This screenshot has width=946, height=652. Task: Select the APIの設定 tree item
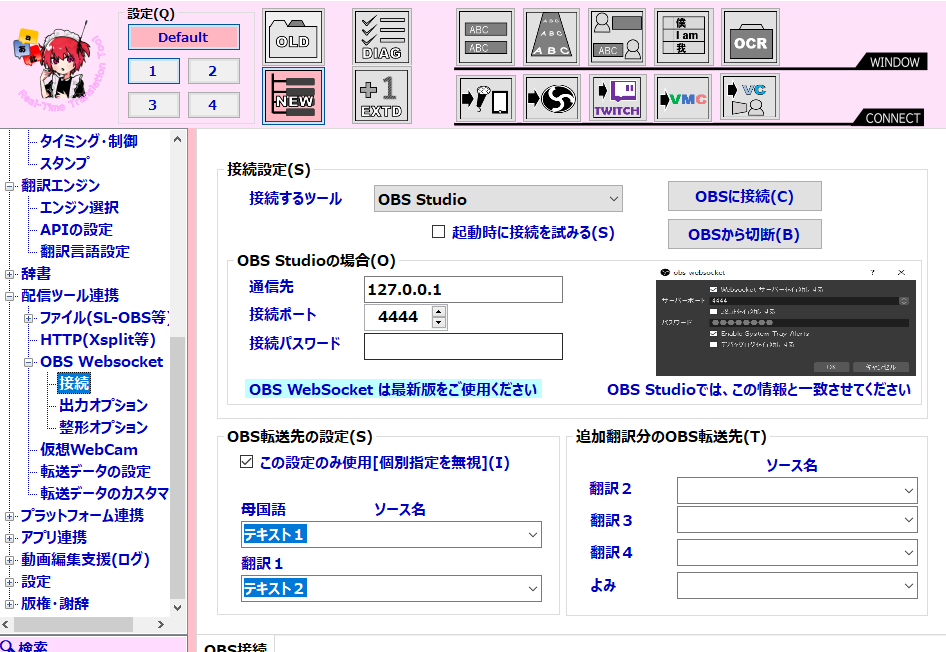click(76, 230)
